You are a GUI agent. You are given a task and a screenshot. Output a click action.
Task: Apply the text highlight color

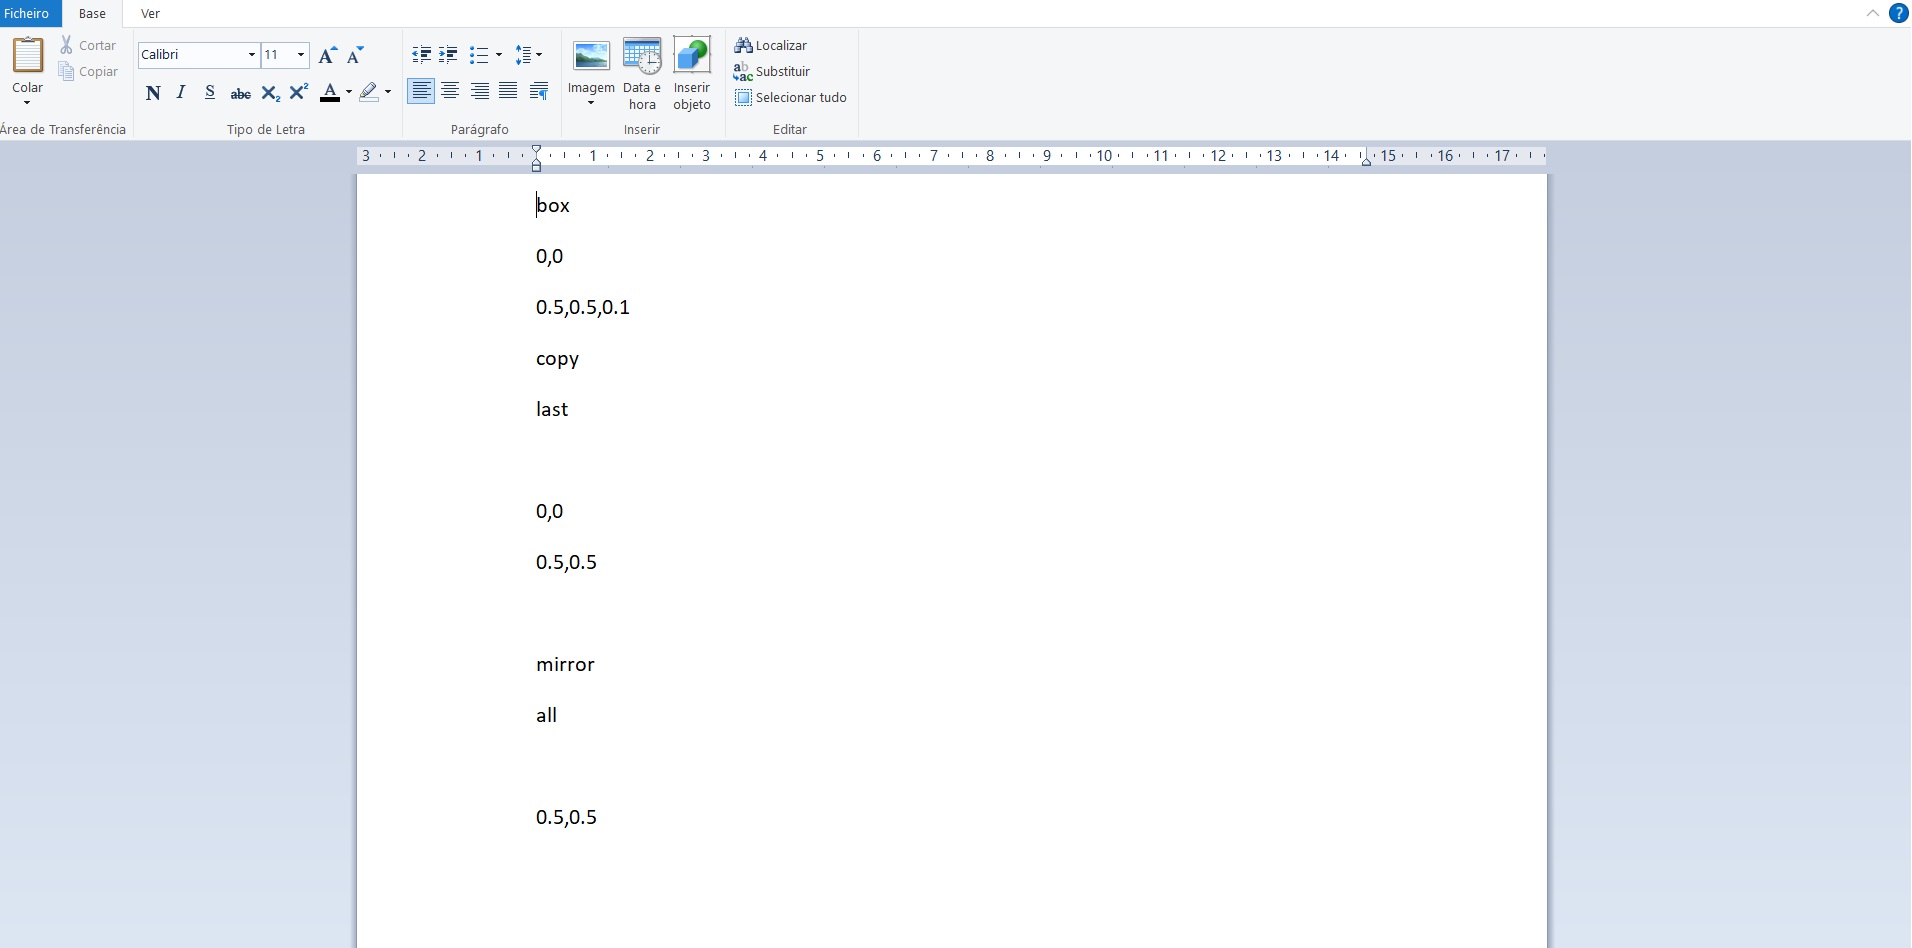(x=369, y=93)
